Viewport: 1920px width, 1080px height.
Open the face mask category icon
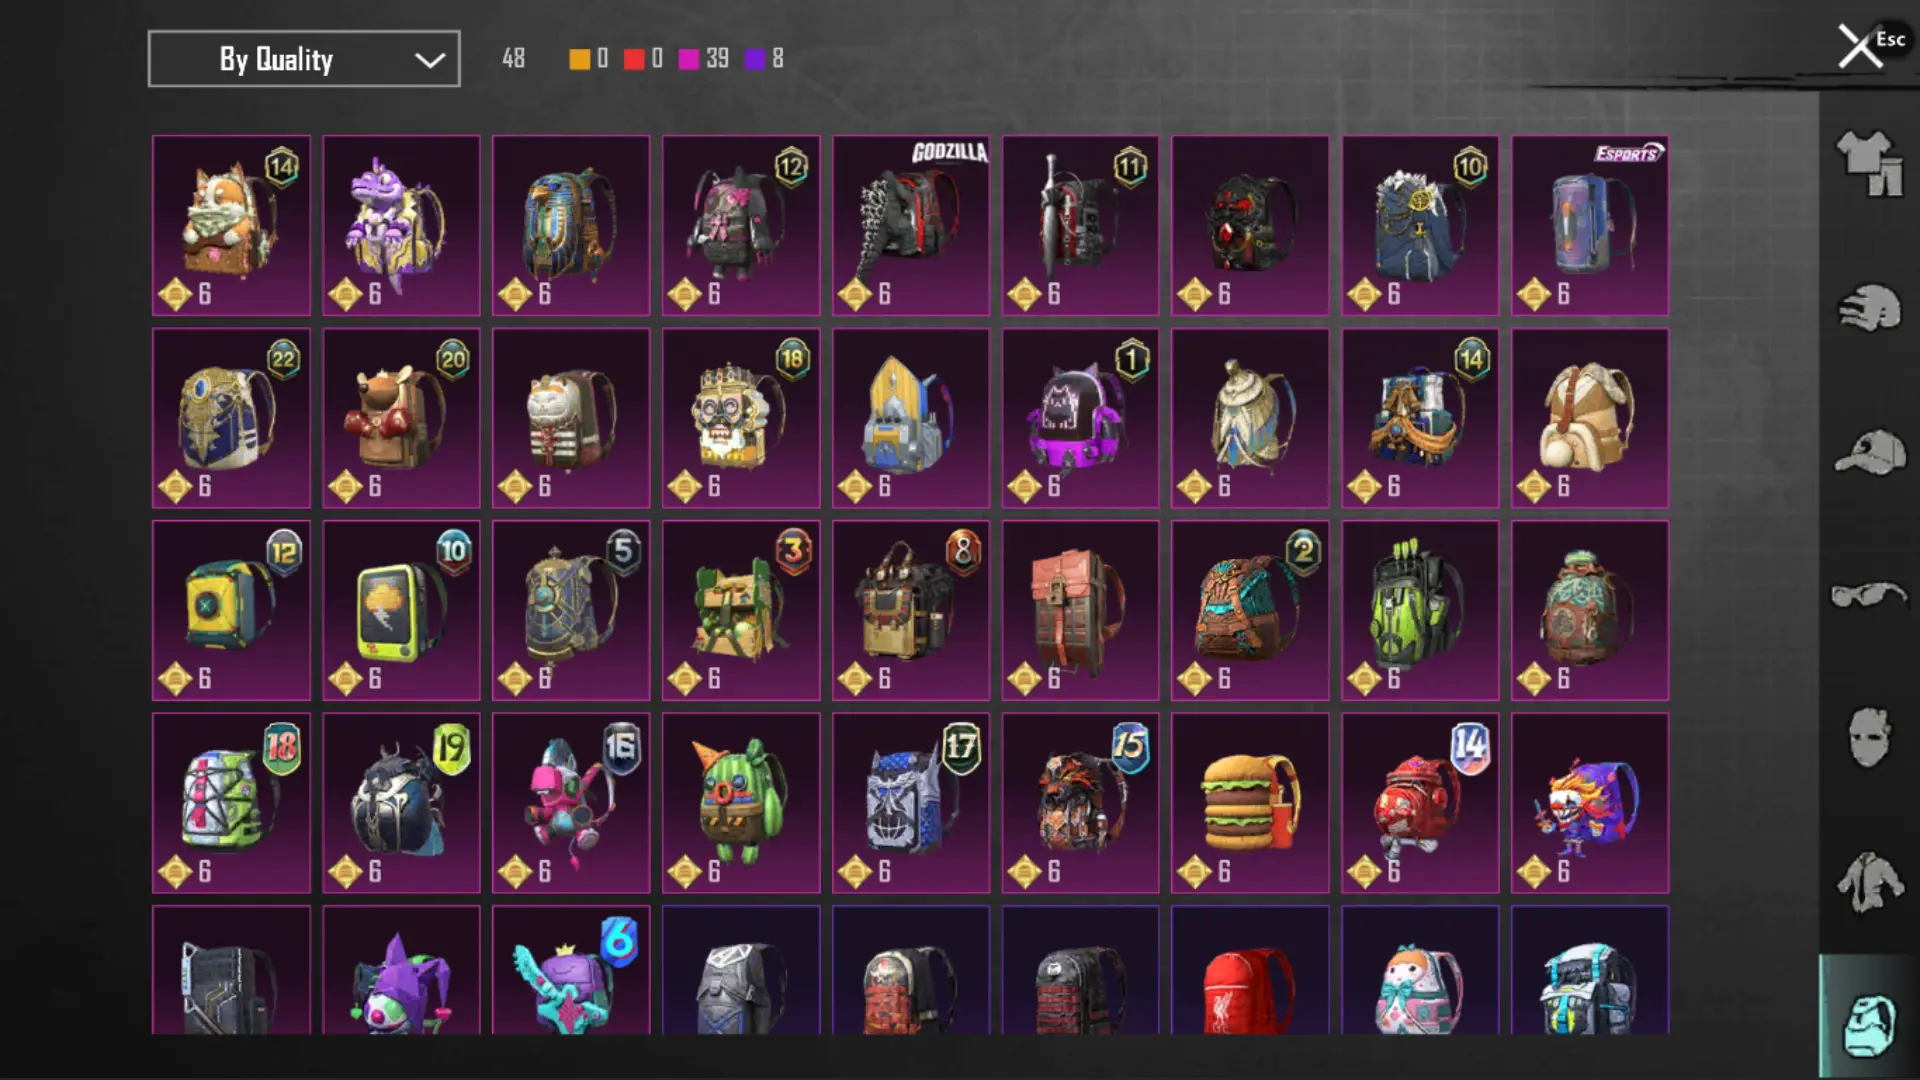(1869, 738)
